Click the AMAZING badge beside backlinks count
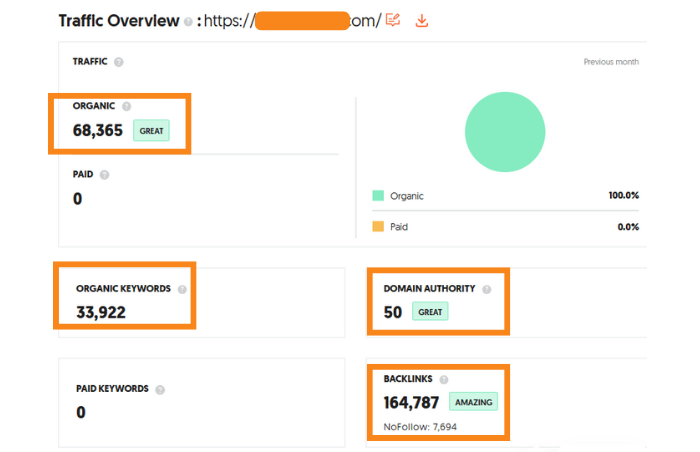 [472, 402]
